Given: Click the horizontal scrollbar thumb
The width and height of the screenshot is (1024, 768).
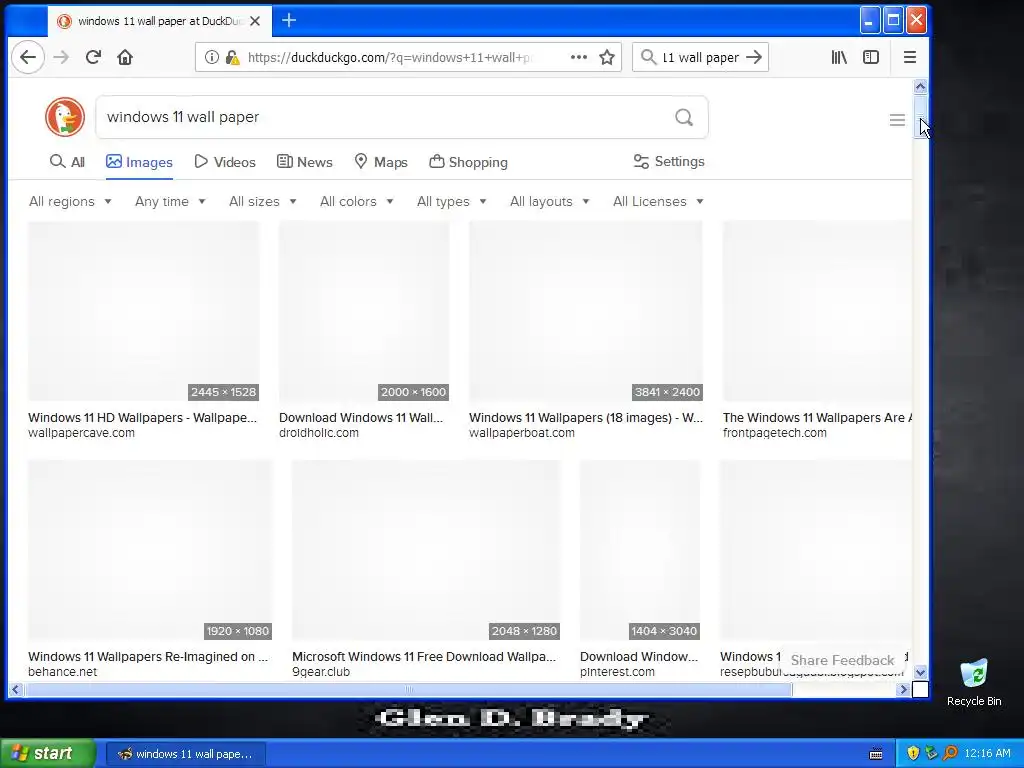Looking at the screenshot, I should pyautogui.click(x=408, y=689).
